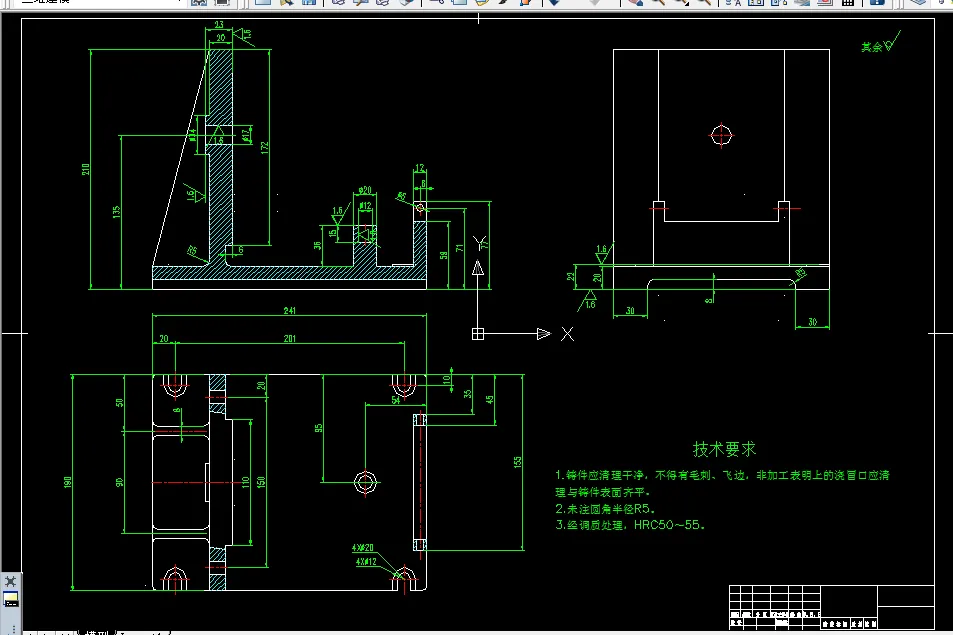Select the X axis label of the UCS icon
The image size is (953, 635).
(x=567, y=334)
